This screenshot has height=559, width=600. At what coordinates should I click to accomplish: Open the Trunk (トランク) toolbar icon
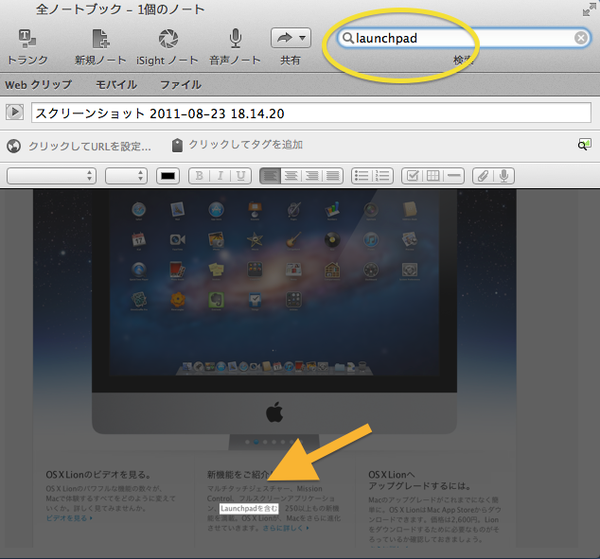[x=27, y=39]
